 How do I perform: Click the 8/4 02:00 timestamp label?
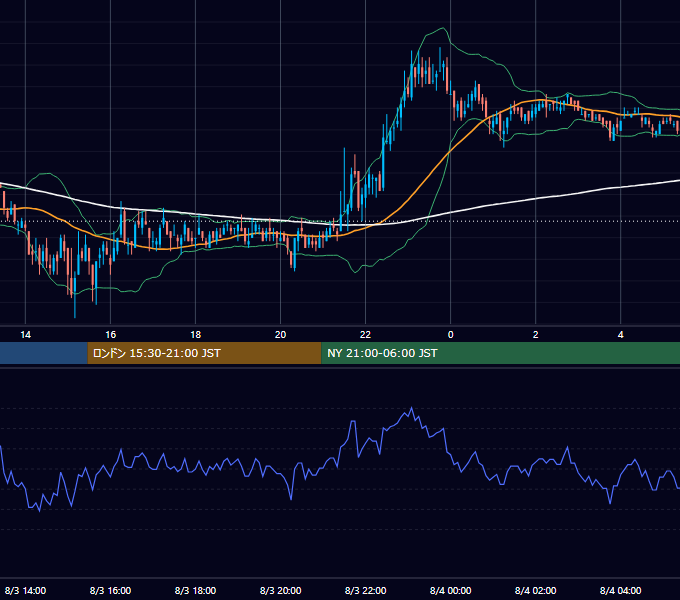536,590
